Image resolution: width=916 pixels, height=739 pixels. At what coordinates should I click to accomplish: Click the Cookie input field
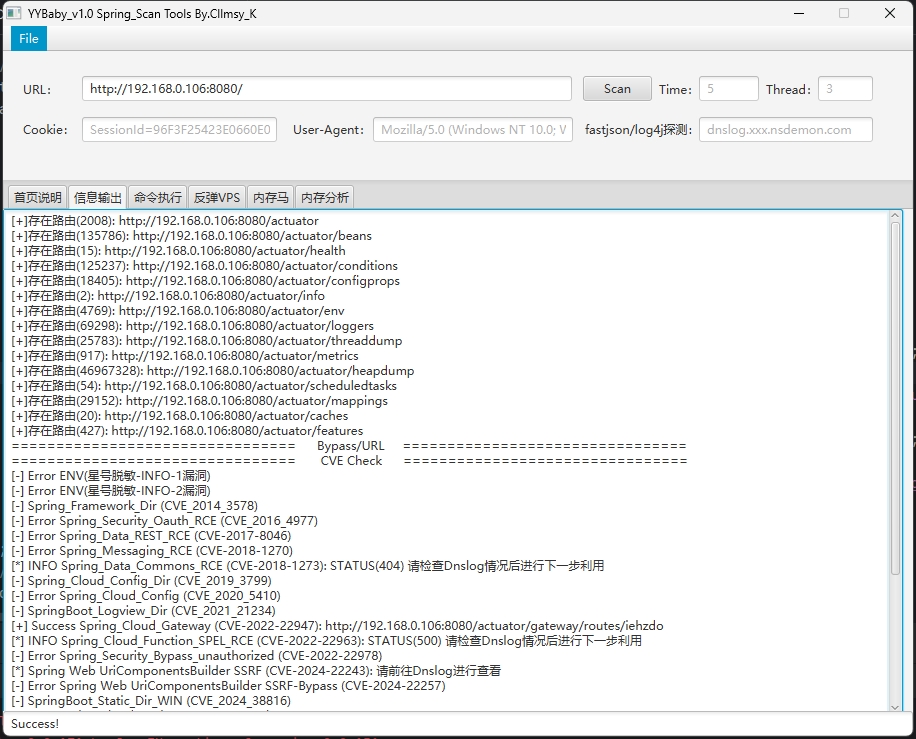[x=179, y=130]
